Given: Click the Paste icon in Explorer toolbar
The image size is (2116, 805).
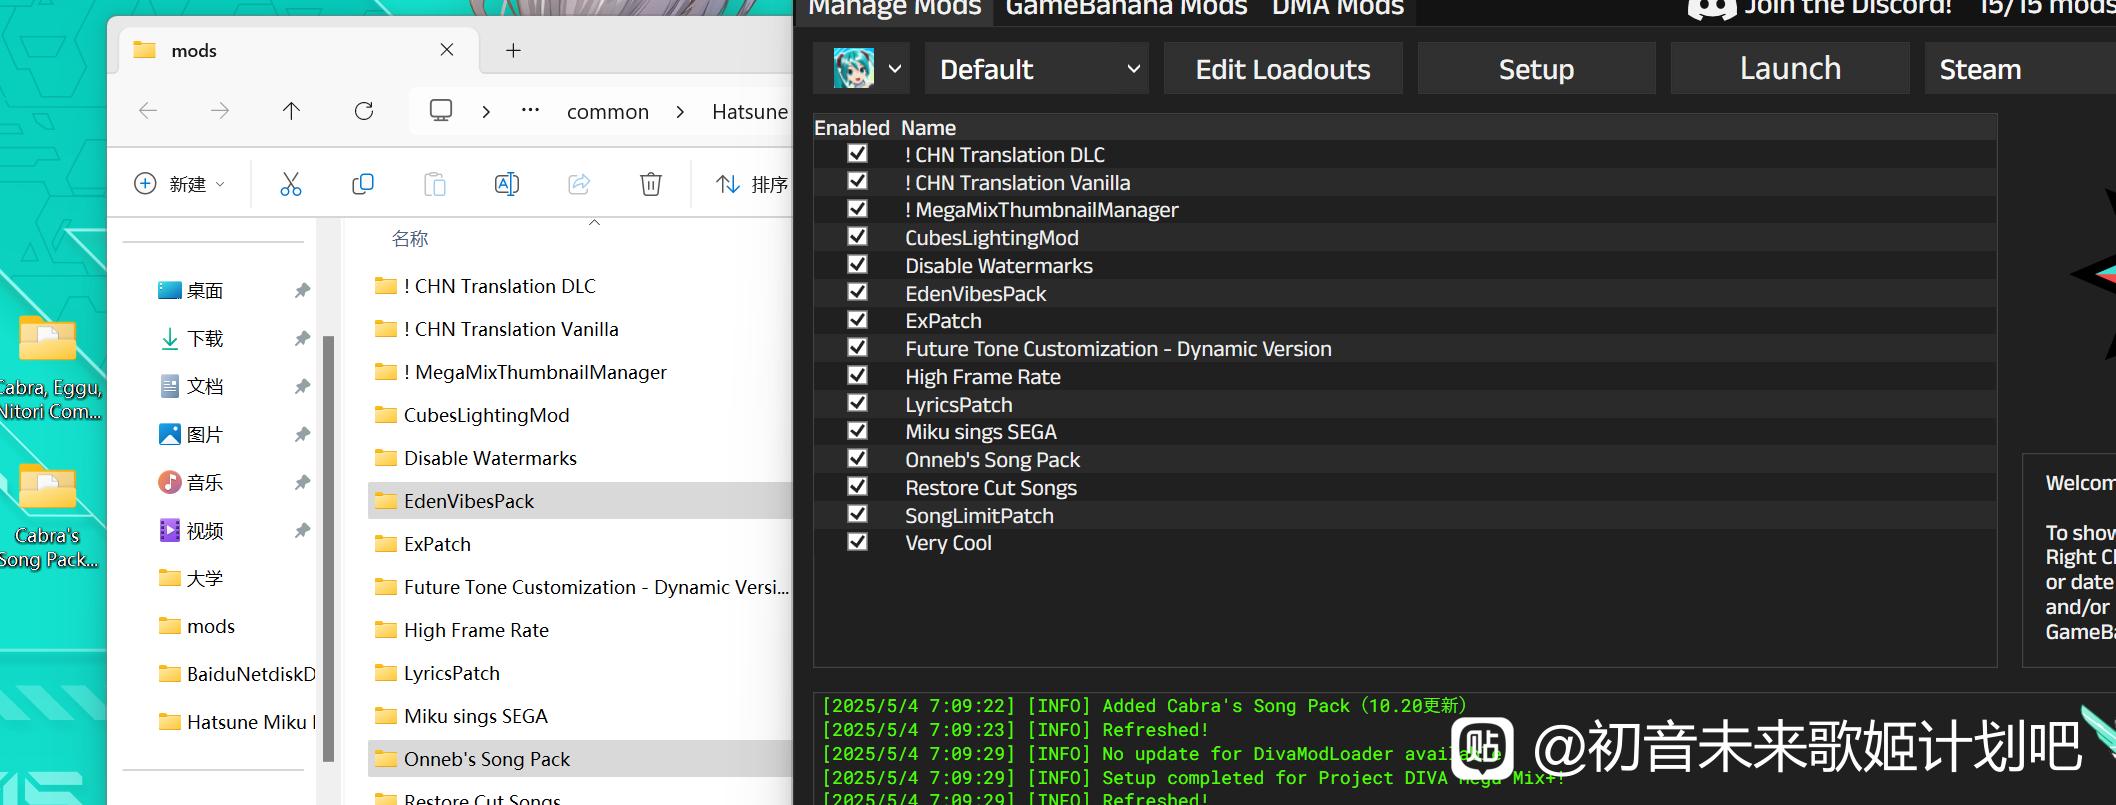Looking at the screenshot, I should (434, 184).
